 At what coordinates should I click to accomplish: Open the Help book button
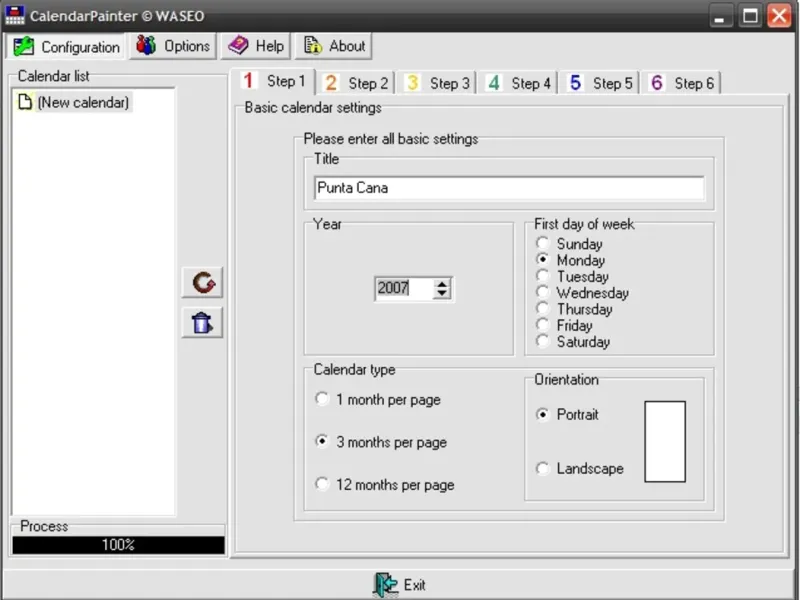(256, 46)
